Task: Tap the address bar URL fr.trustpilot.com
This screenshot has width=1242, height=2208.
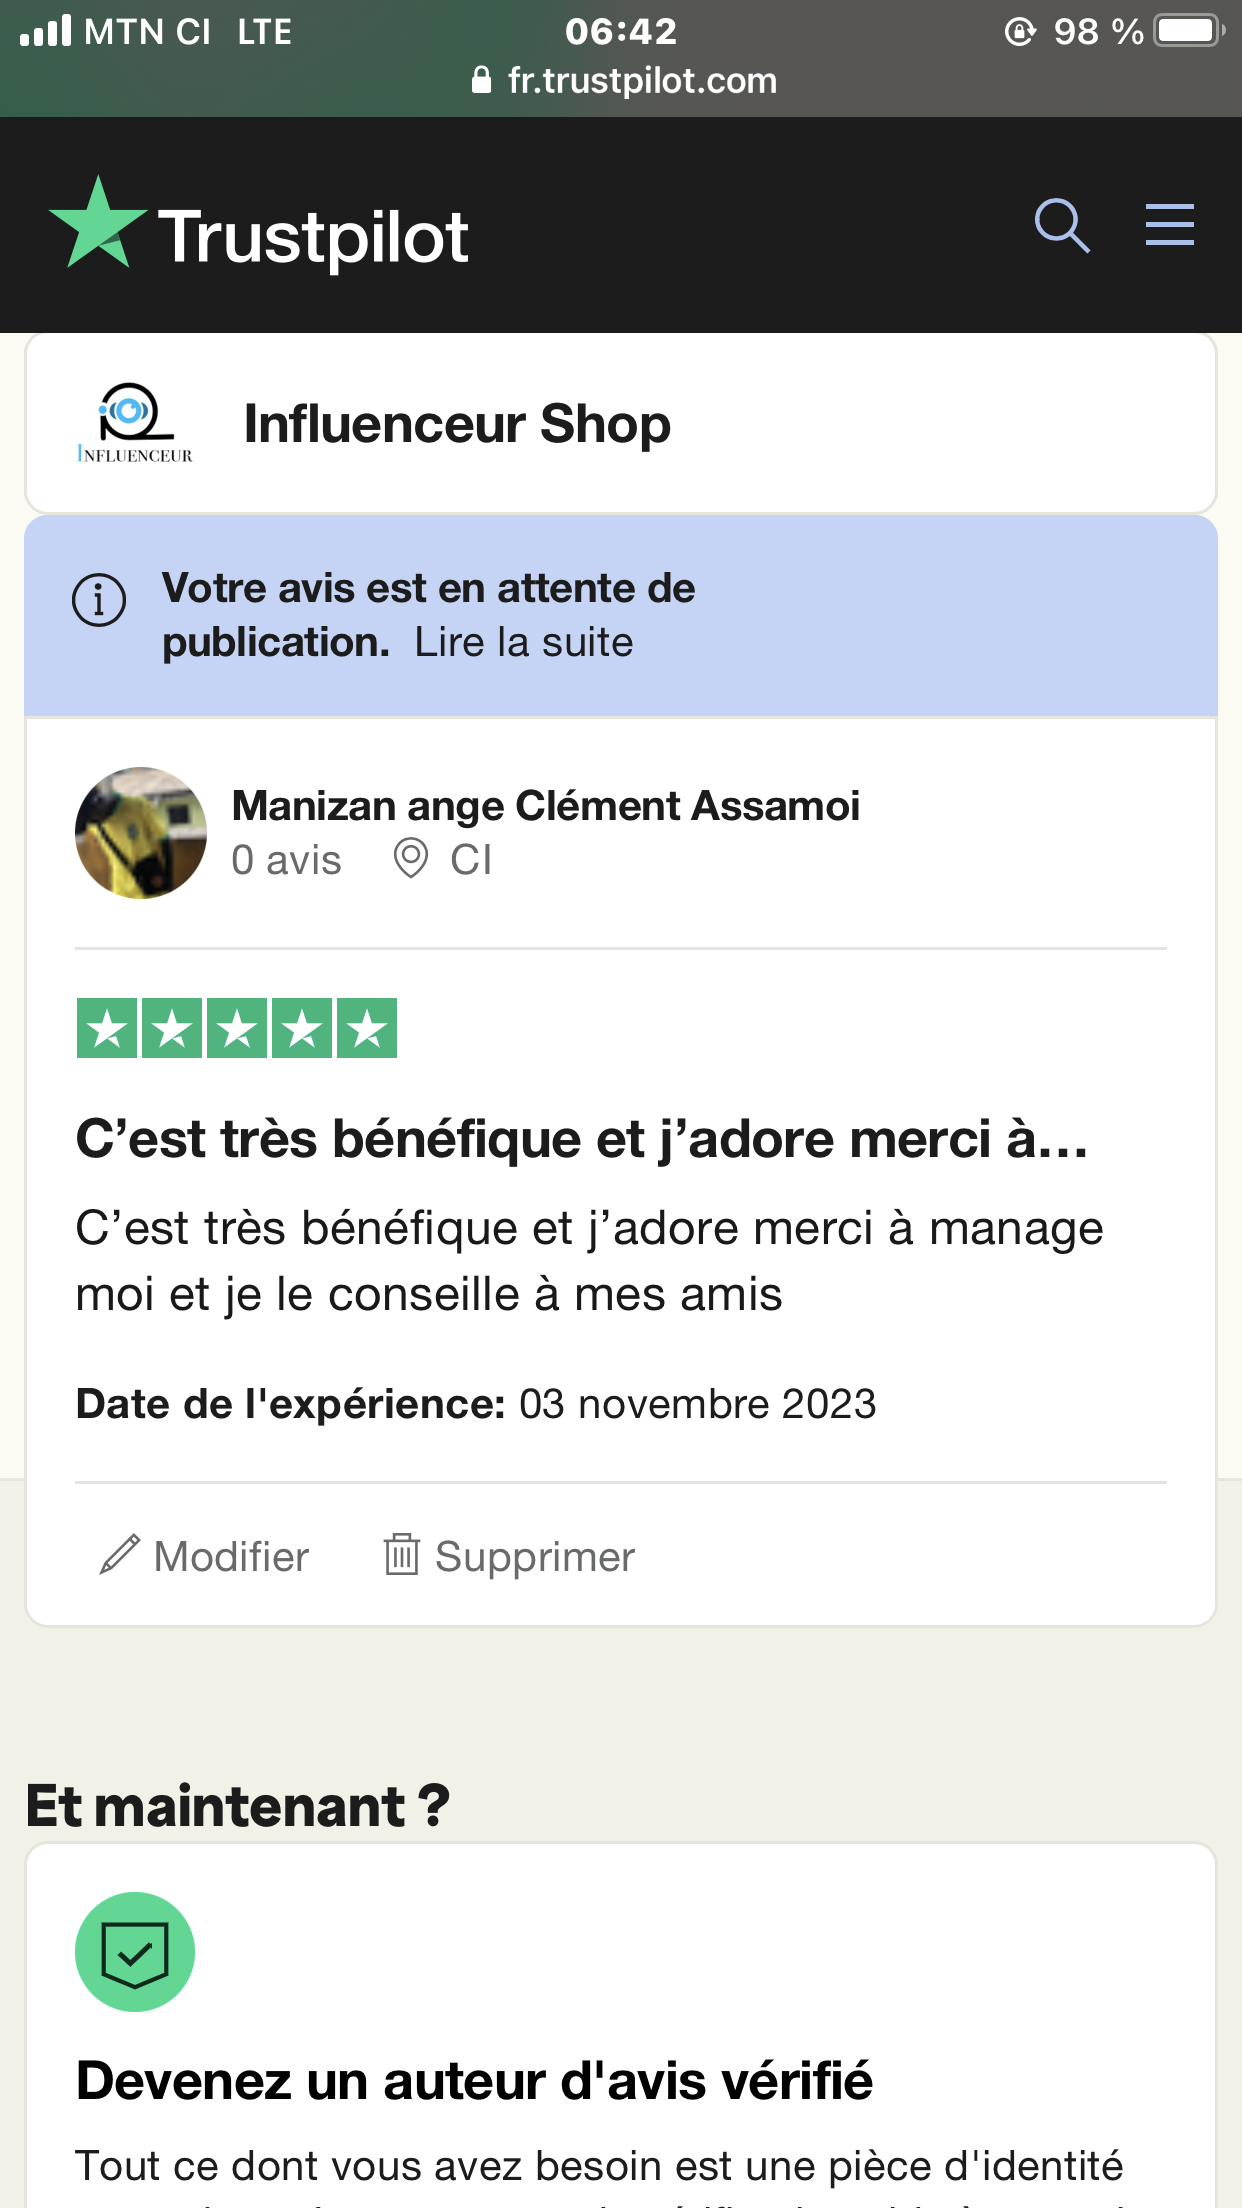Action: (x=641, y=81)
